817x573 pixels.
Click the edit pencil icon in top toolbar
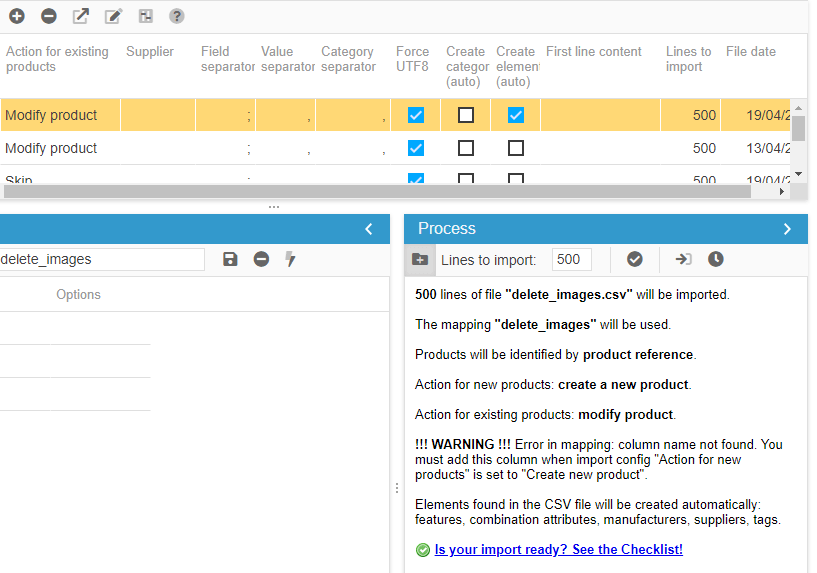click(113, 16)
